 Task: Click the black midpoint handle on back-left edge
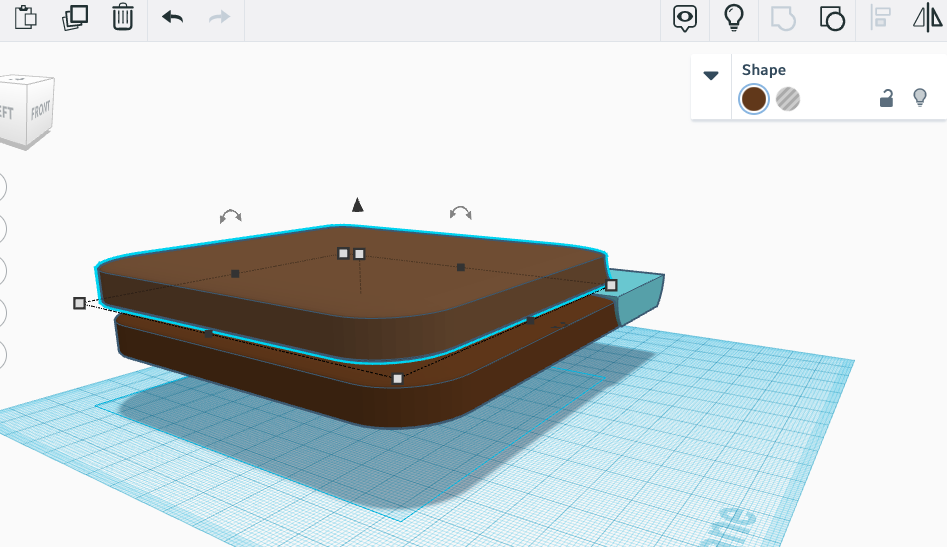click(x=235, y=274)
